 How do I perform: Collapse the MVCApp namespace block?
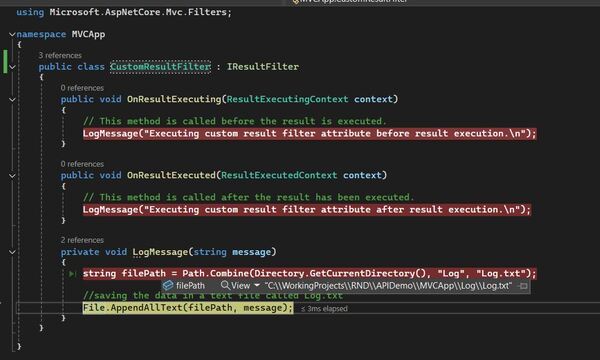click(x=12, y=34)
